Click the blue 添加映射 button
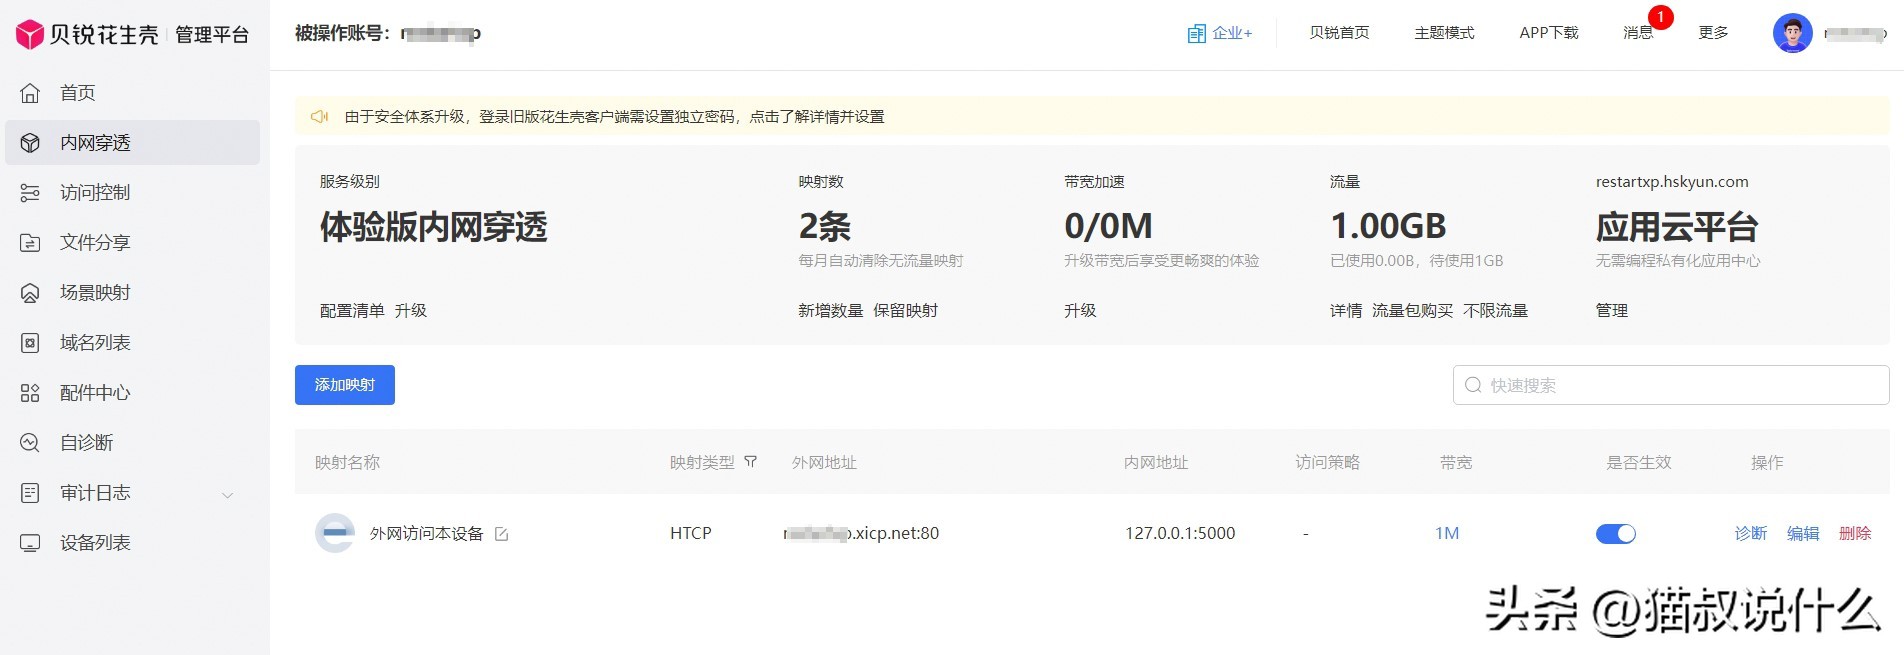The height and width of the screenshot is (655, 1904). [x=345, y=385]
